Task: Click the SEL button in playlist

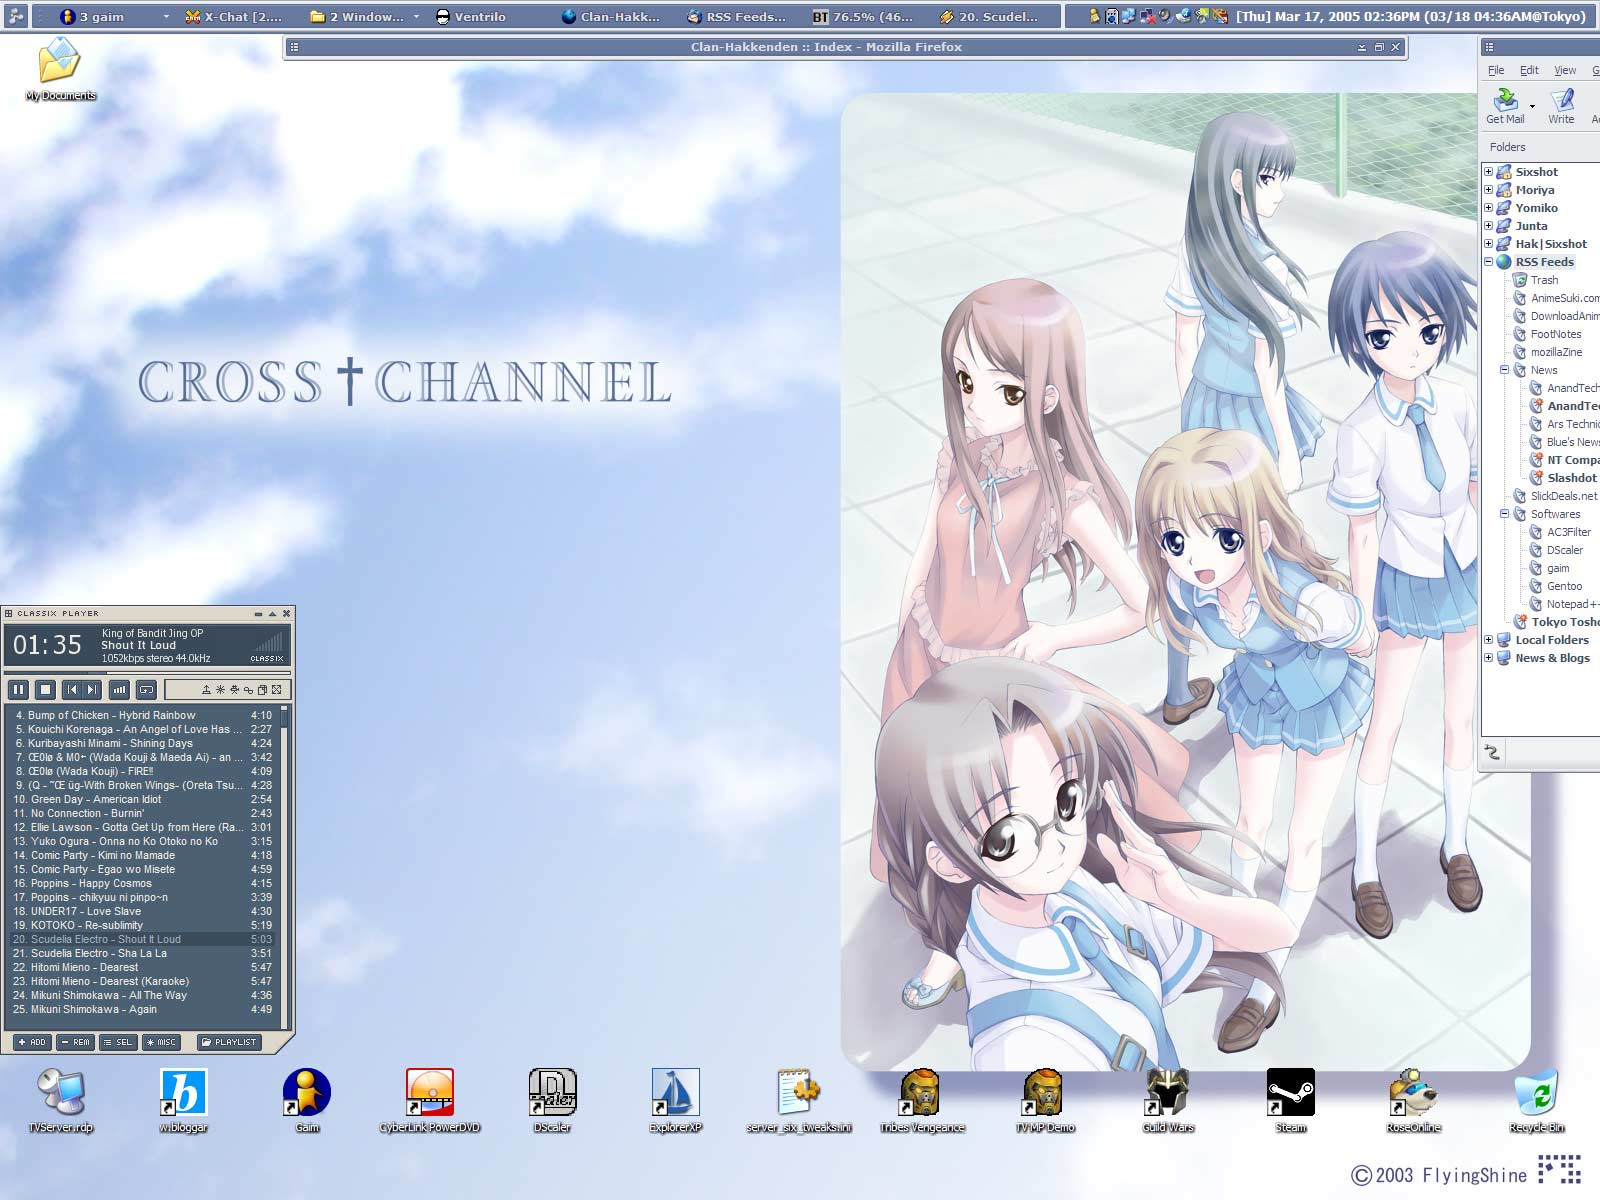Action: click(119, 1042)
